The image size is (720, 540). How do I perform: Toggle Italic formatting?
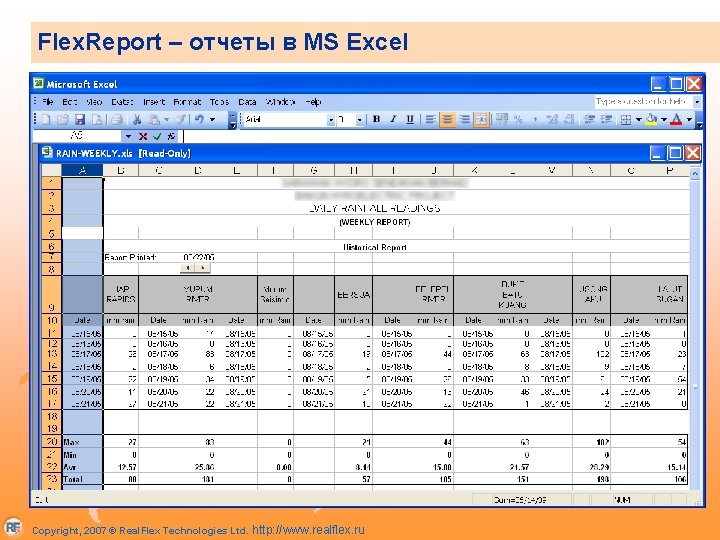[x=393, y=119]
